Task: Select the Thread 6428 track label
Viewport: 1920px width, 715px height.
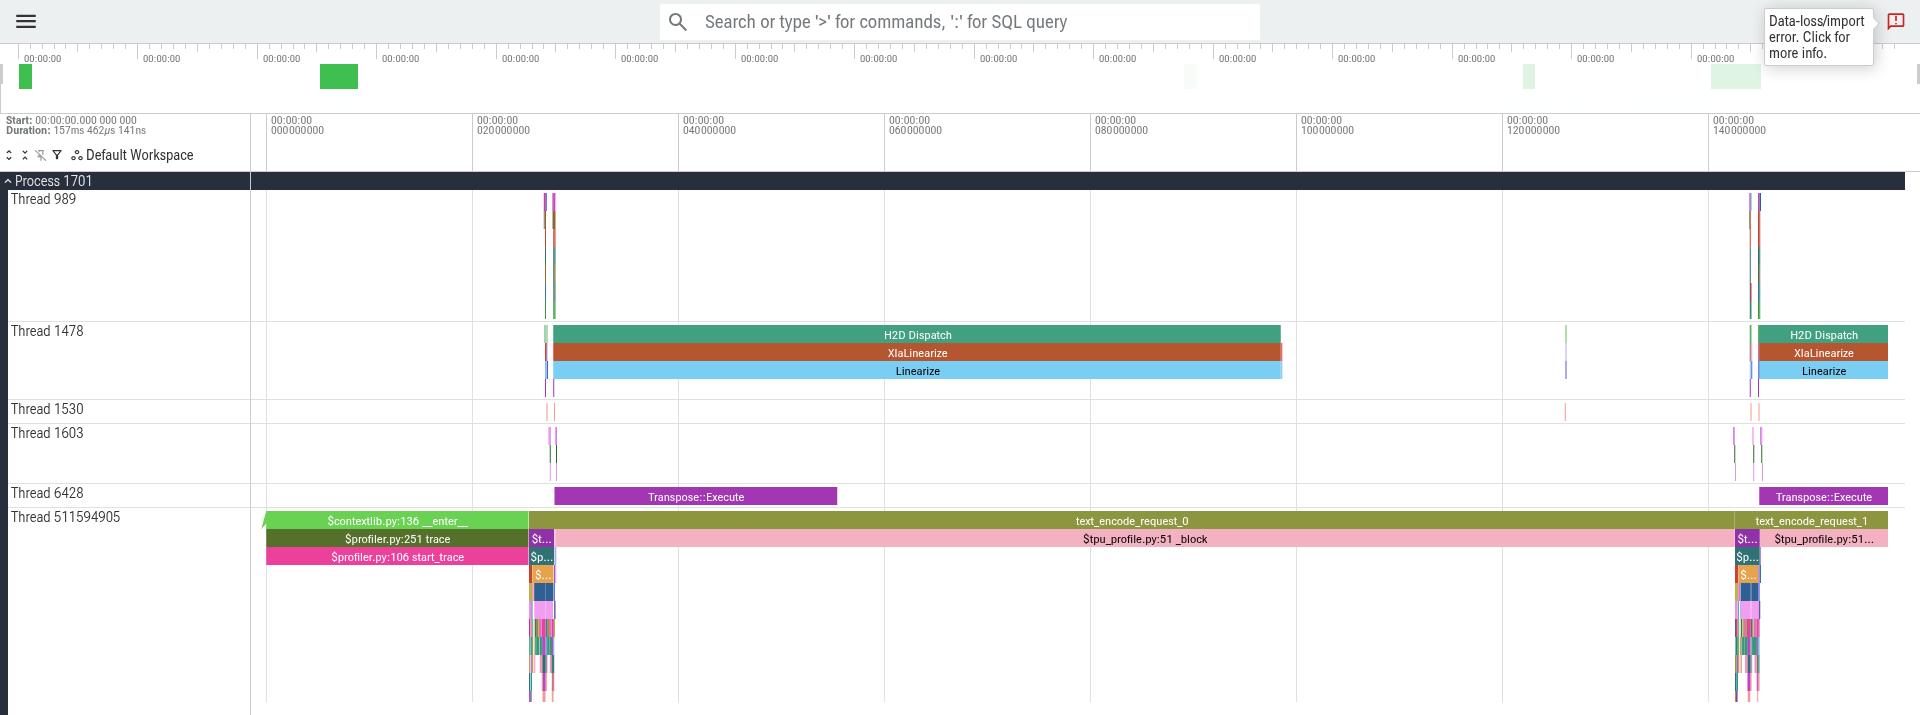Action: (x=47, y=493)
